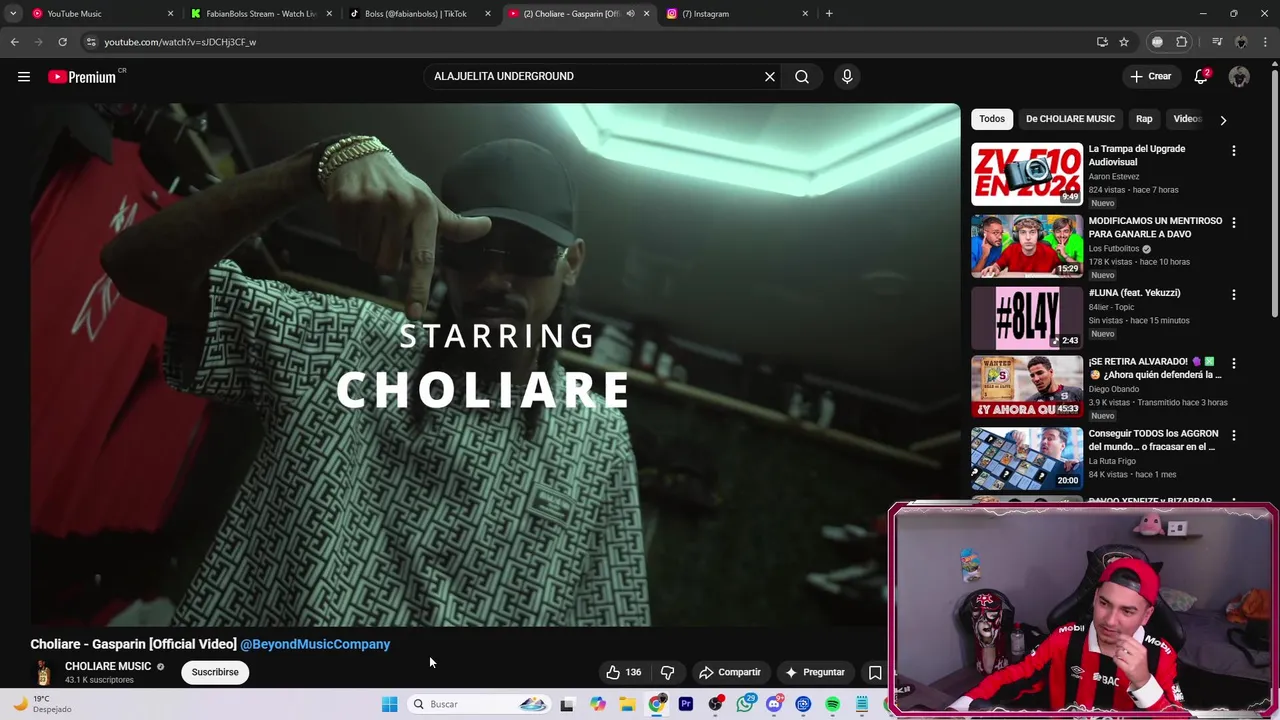Open CHOLIARE MUSIC channel avatar
This screenshot has height=720, width=1280.
[42, 672]
